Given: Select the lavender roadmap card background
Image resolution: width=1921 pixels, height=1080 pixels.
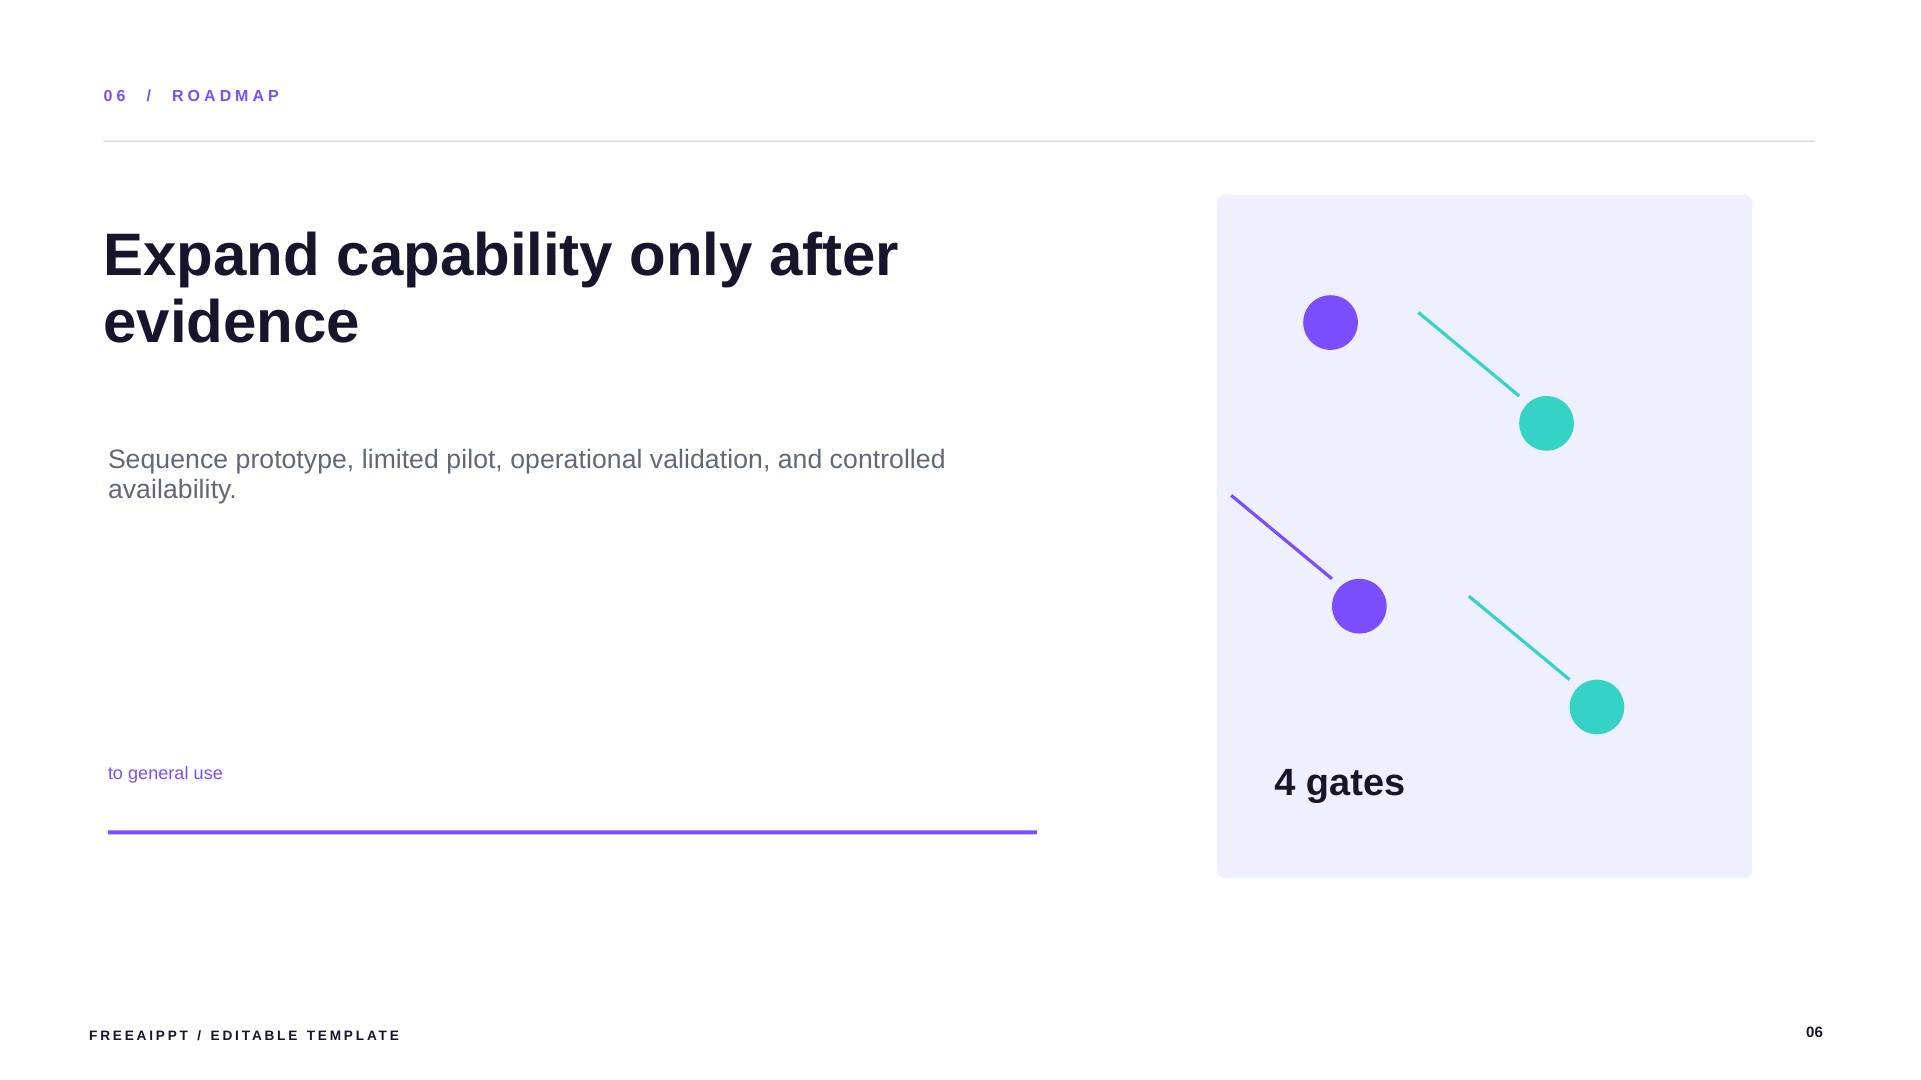Looking at the screenshot, I should point(1484,536).
